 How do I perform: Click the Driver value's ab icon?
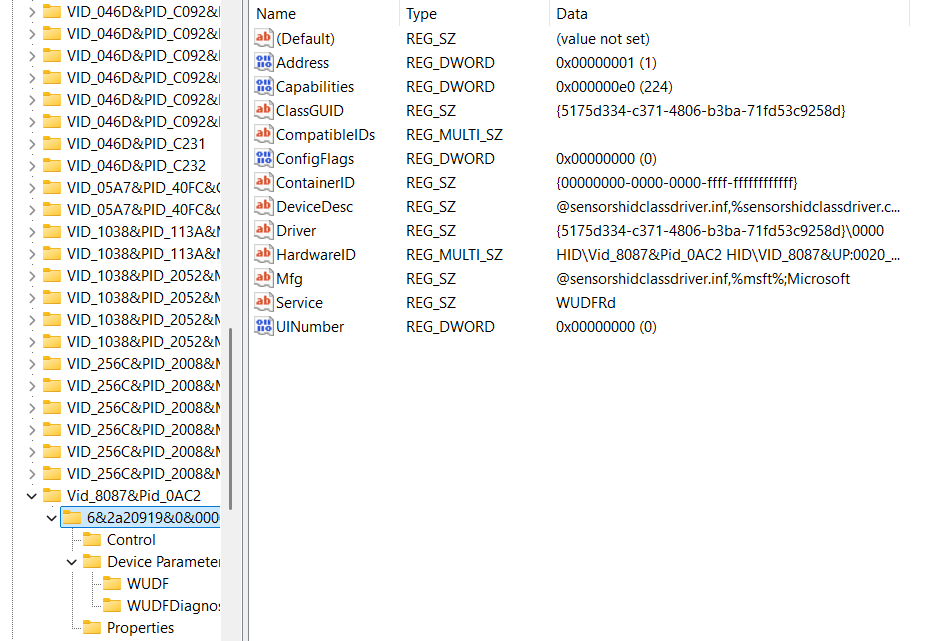point(264,230)
